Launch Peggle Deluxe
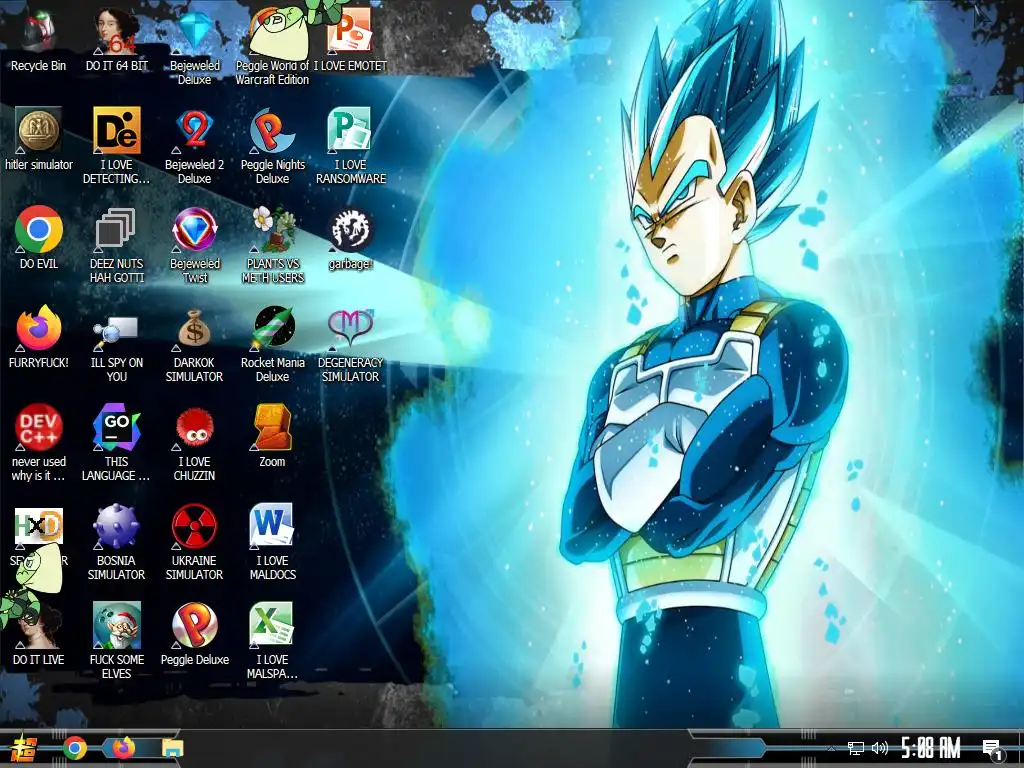The height and width of the screenshot is (768, 1024). point(195,626)
